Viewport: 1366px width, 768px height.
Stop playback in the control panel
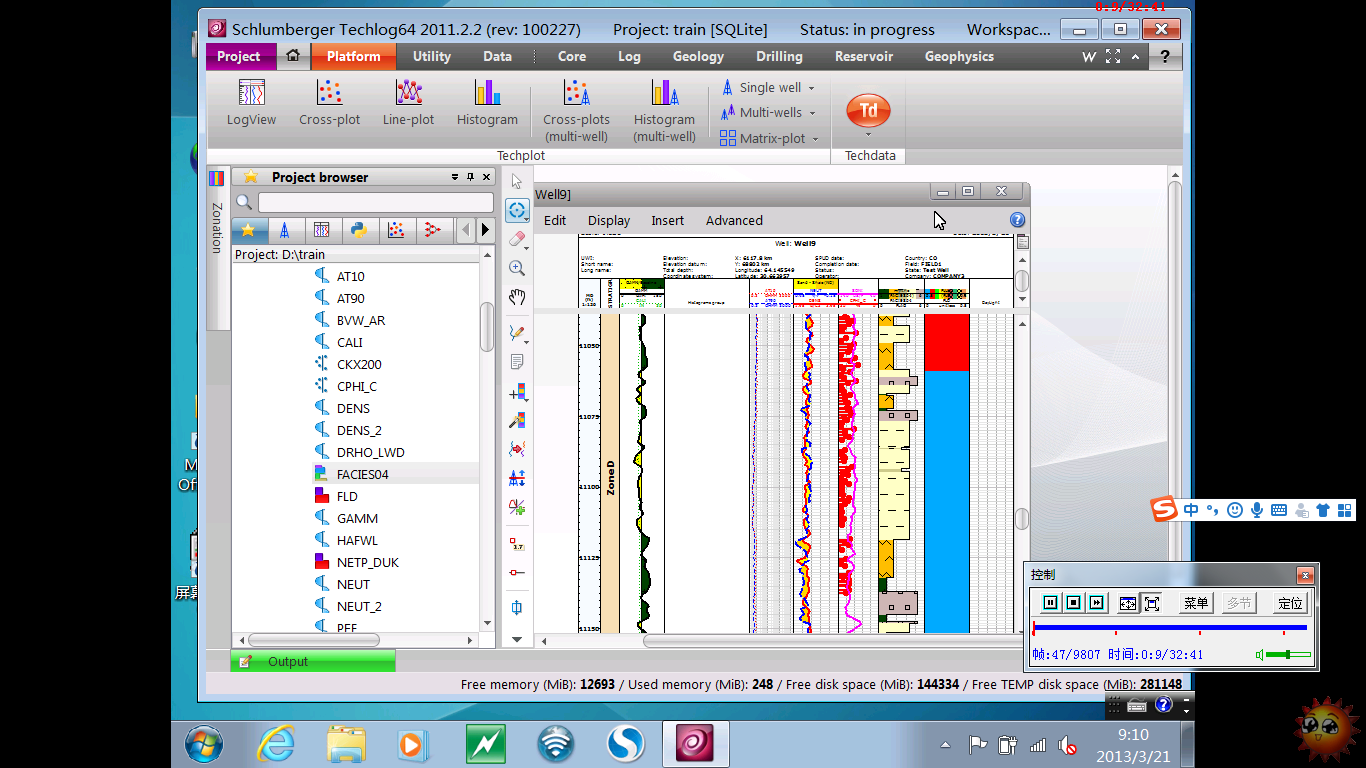(x=1073, y=603)
